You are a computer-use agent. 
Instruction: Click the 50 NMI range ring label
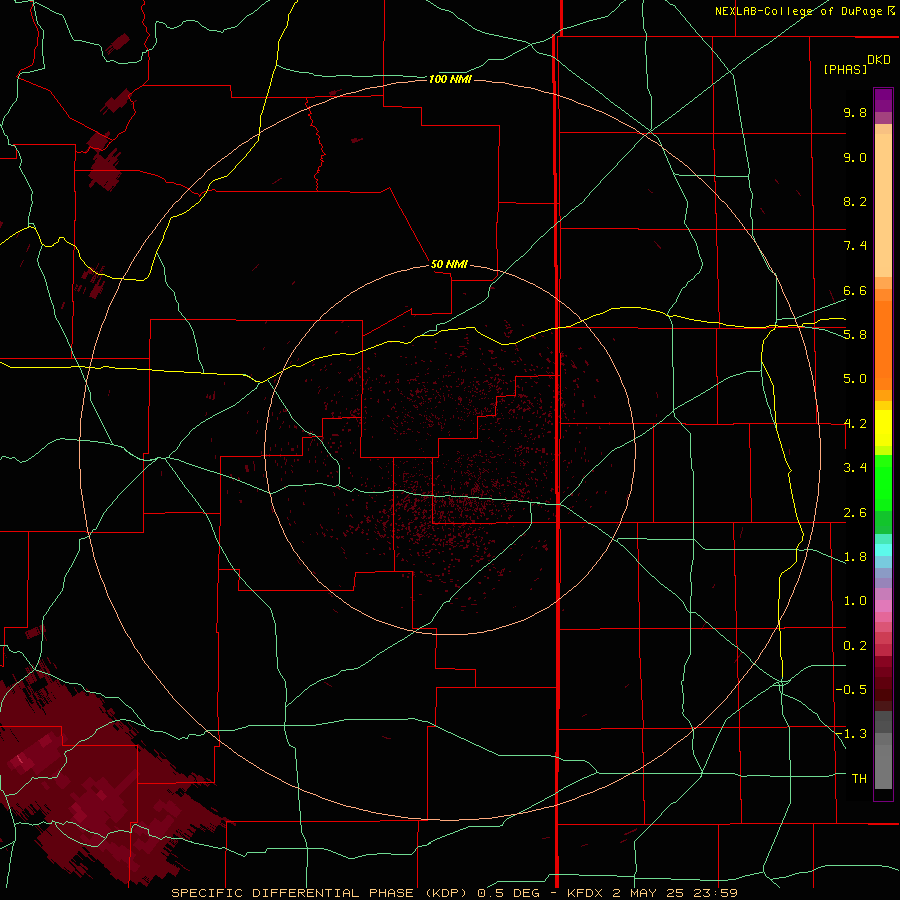click(449, 264)
